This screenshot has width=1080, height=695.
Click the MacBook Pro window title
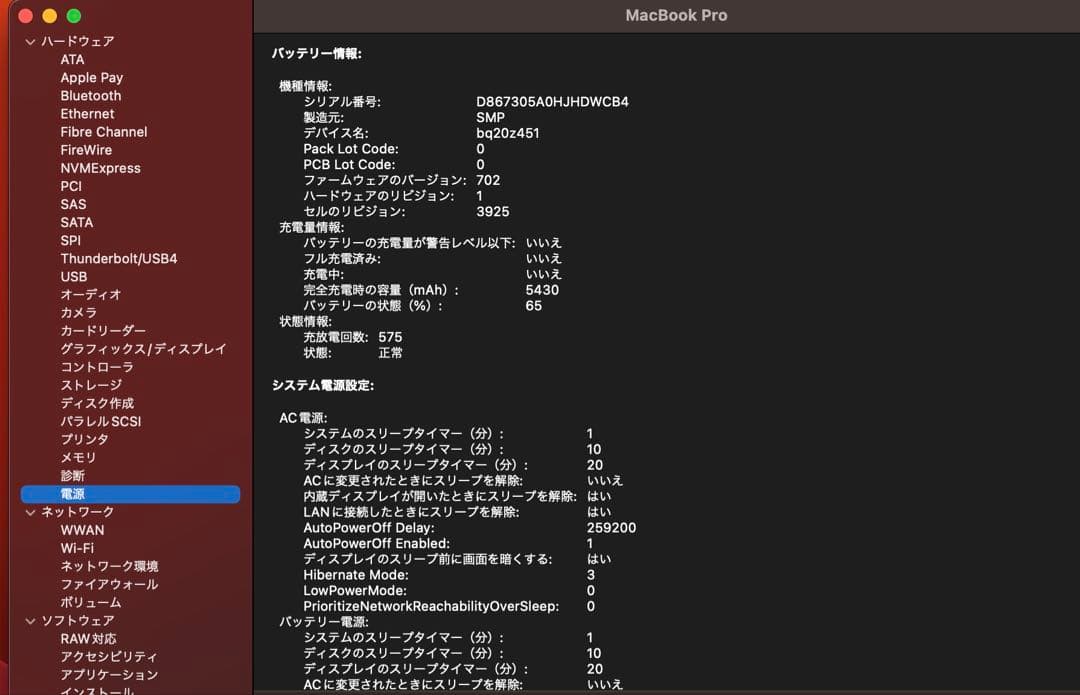click(x=676, y=15)
